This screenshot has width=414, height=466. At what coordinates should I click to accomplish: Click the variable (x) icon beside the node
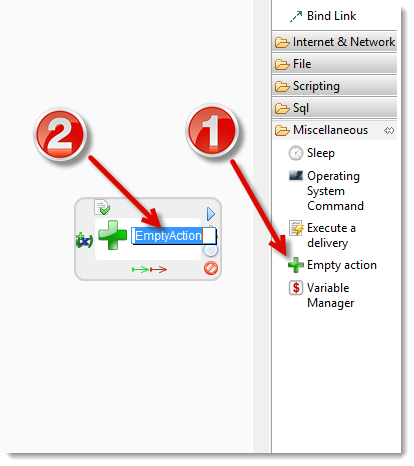click(84, 240)
